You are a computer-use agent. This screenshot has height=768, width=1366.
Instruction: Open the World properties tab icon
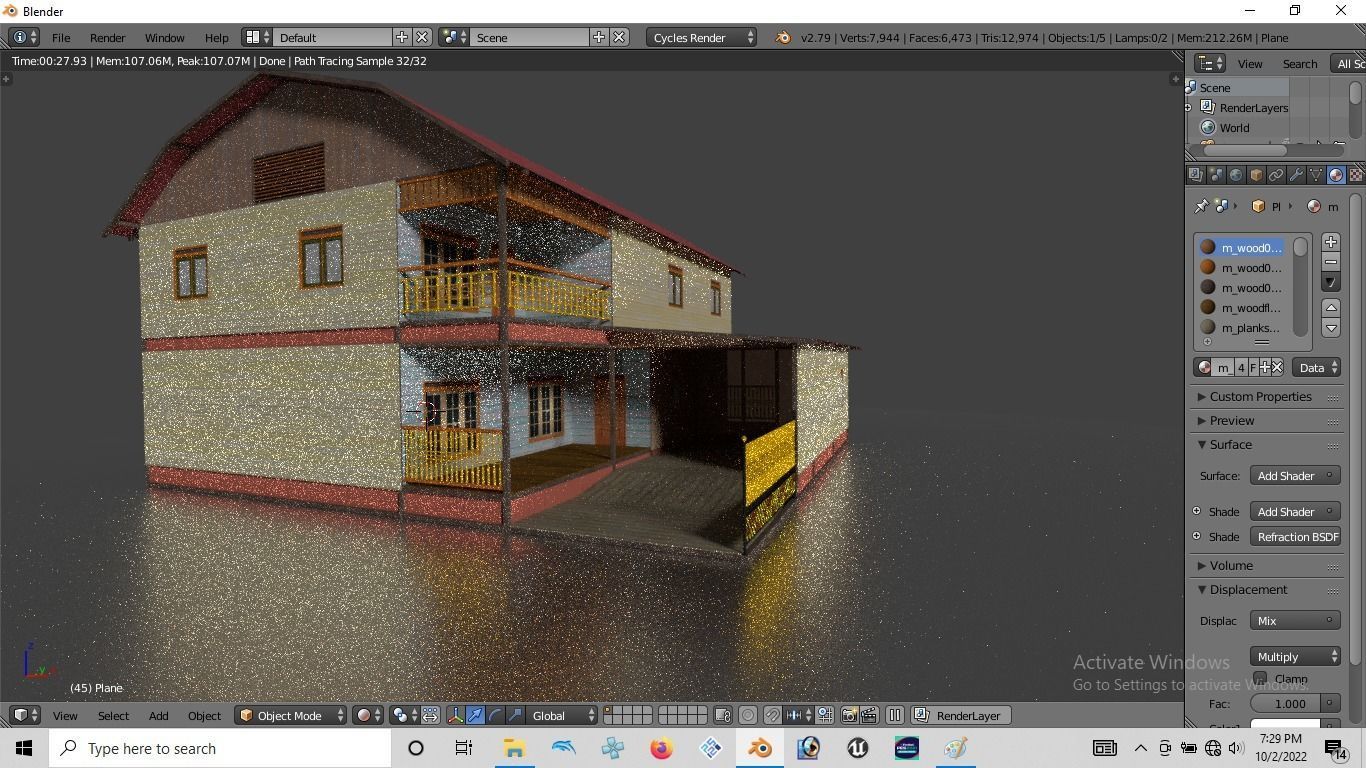[x=1236, y=175]
